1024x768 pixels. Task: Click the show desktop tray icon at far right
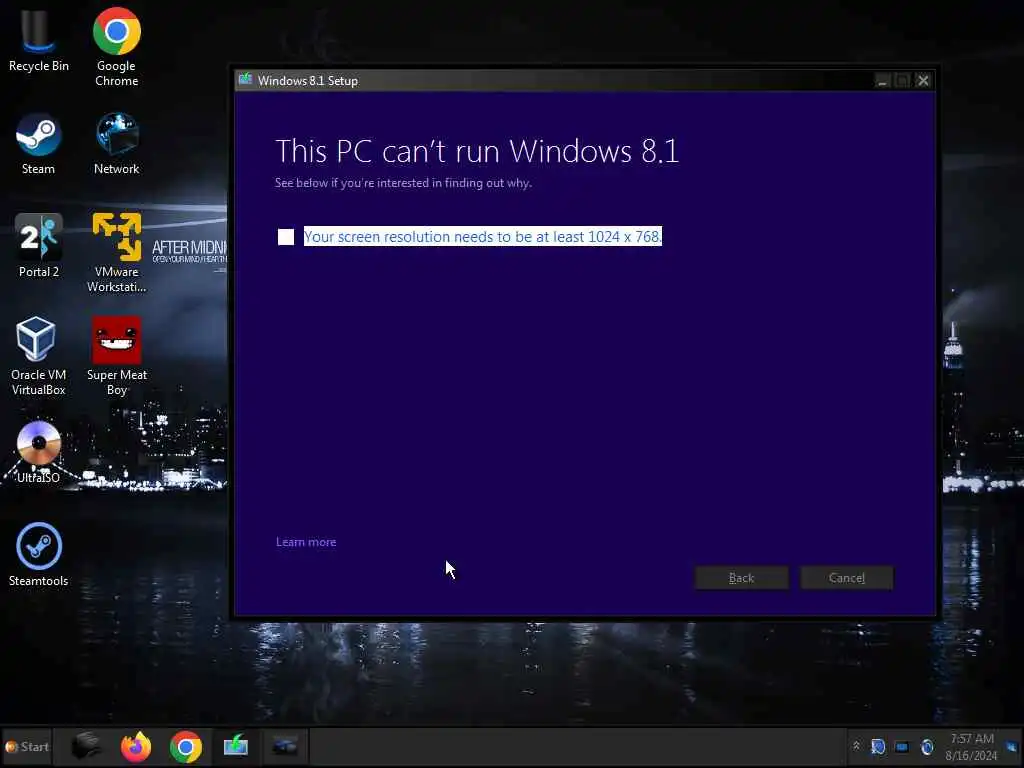pyautogui.click(x=1012, y=746)
